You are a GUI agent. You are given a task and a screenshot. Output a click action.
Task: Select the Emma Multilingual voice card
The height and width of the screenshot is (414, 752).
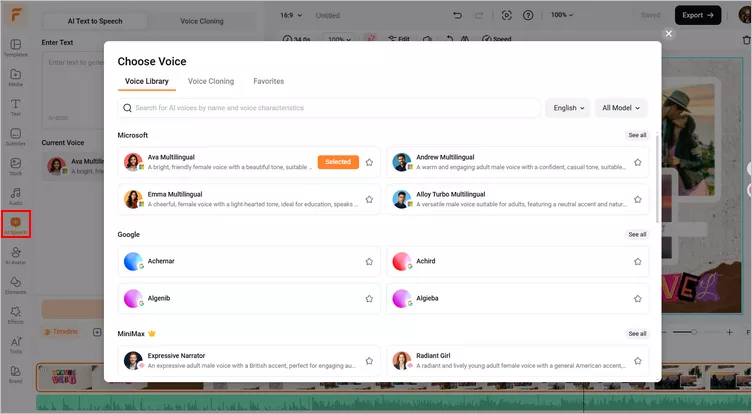[249, 199]
